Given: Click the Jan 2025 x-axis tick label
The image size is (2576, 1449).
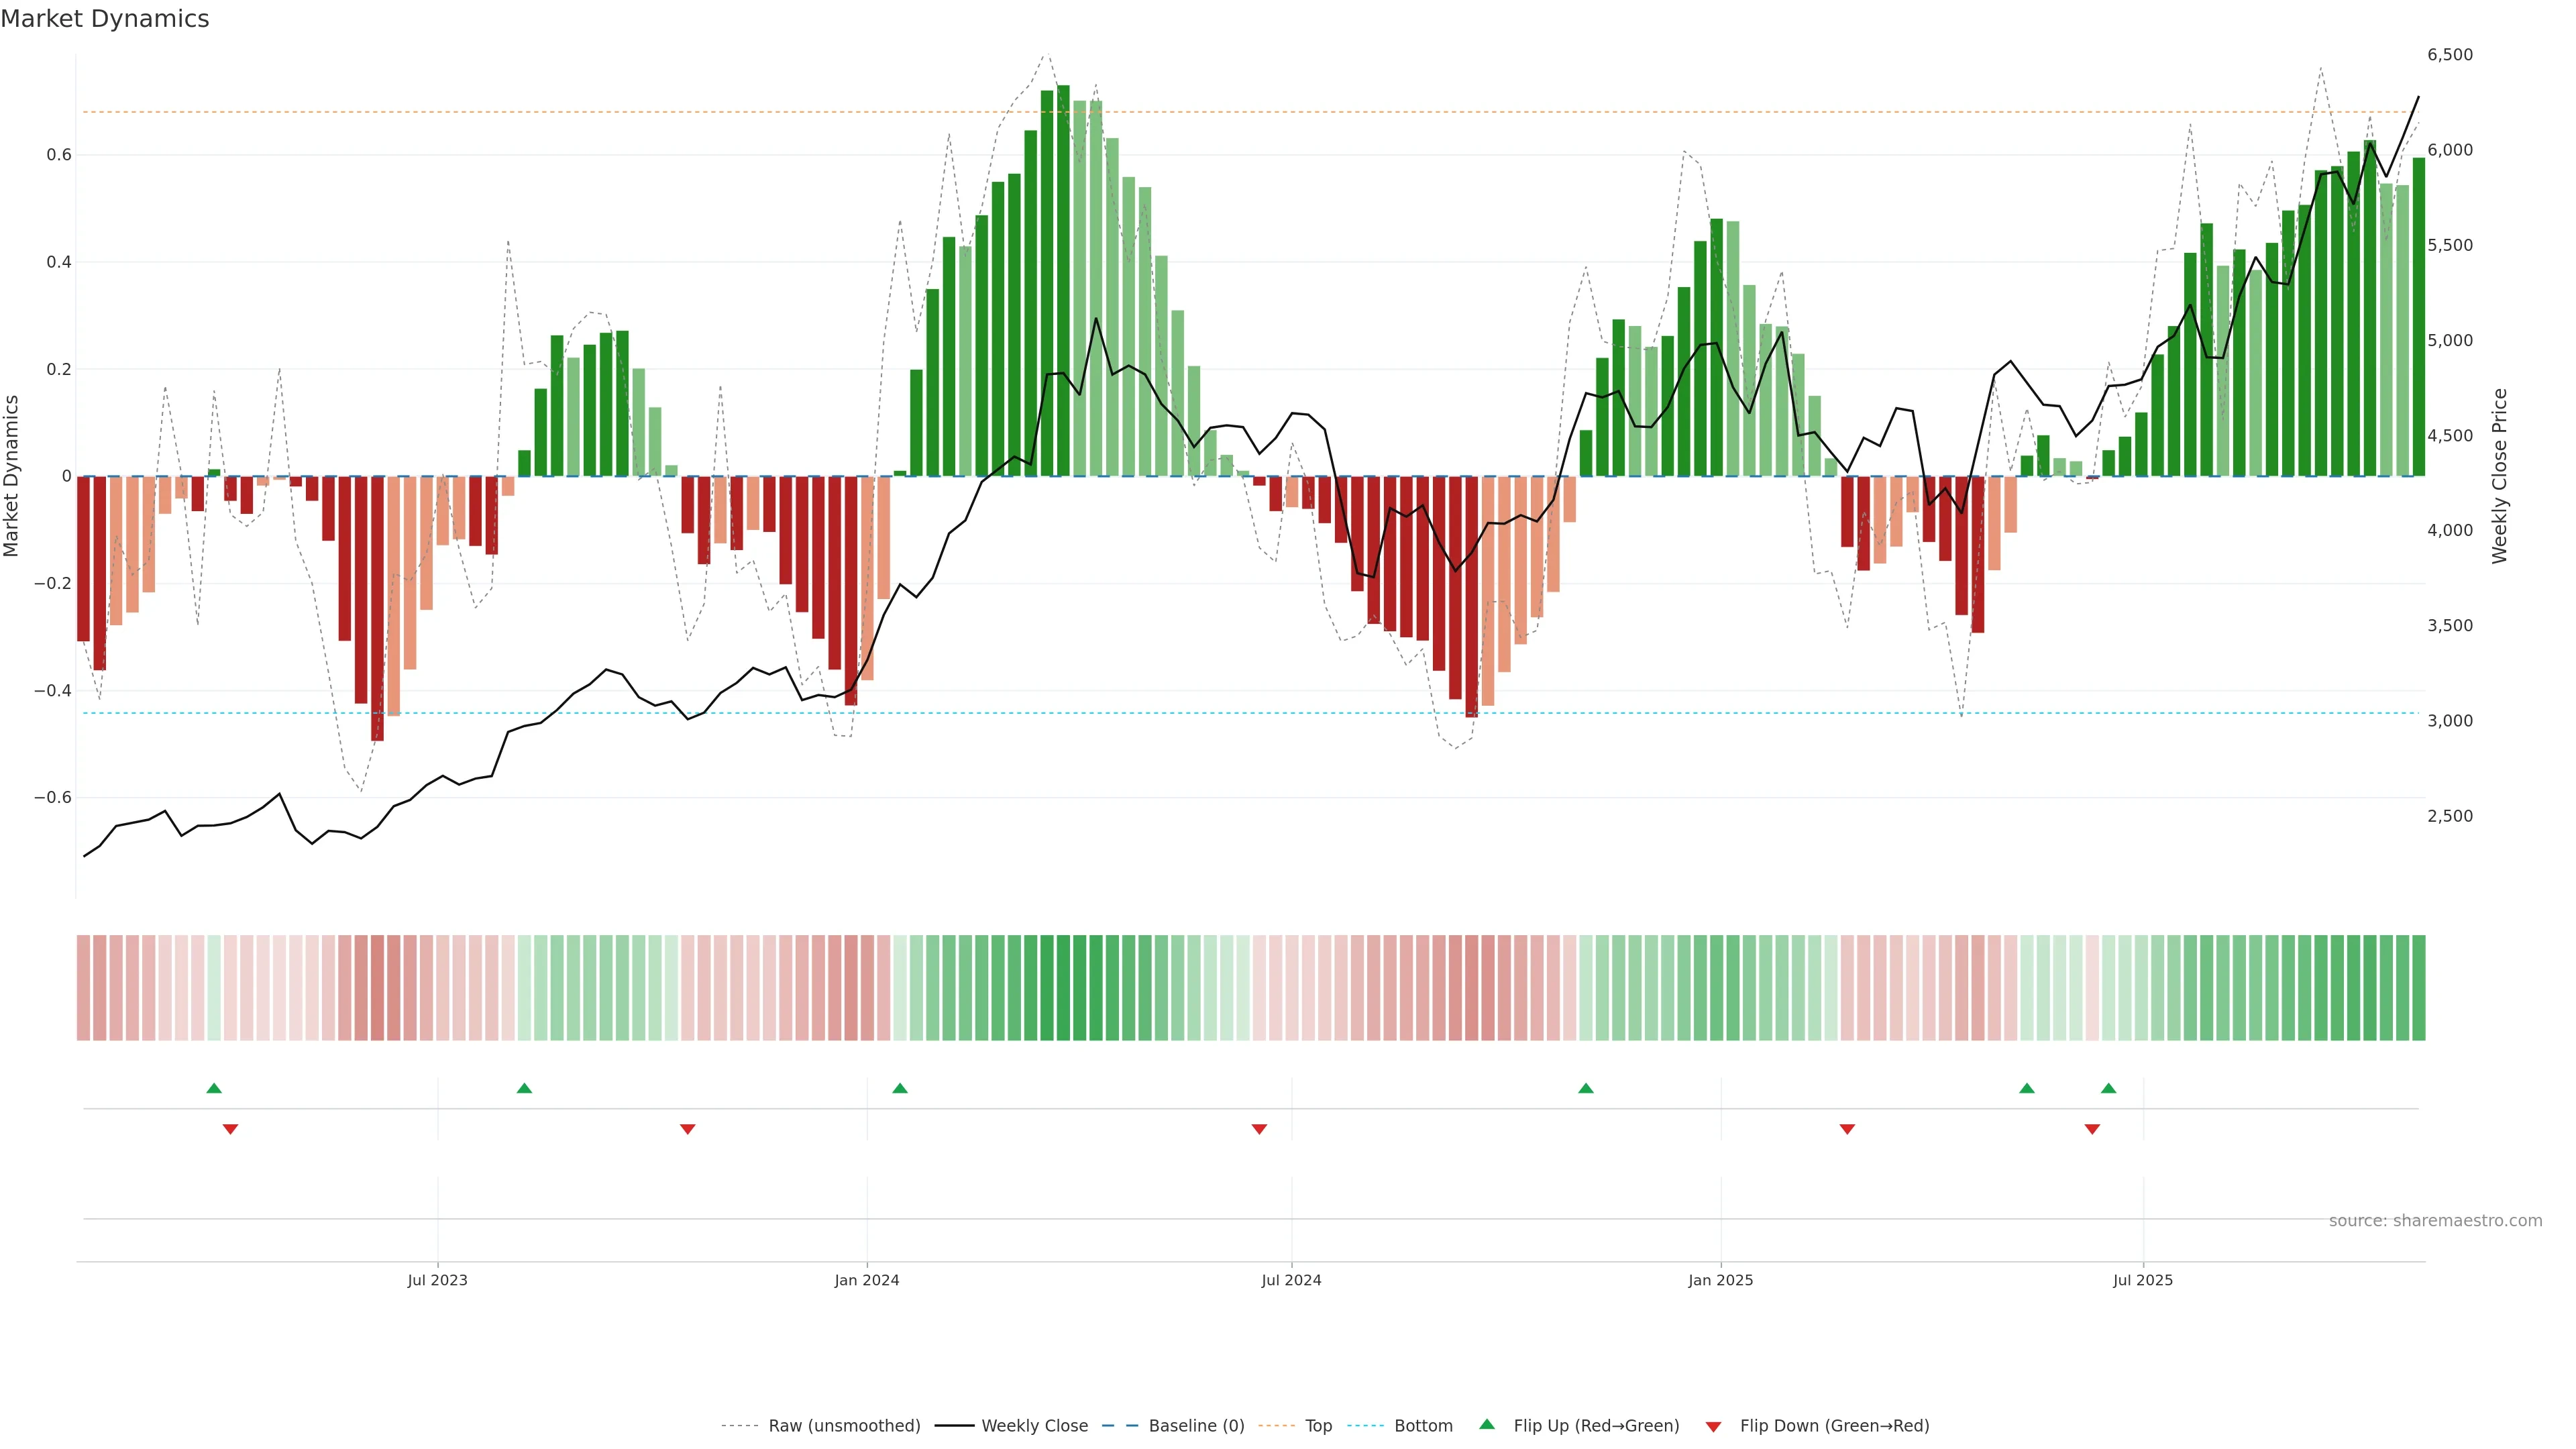Looking at the screenshot, I should pos(1720,1281).
